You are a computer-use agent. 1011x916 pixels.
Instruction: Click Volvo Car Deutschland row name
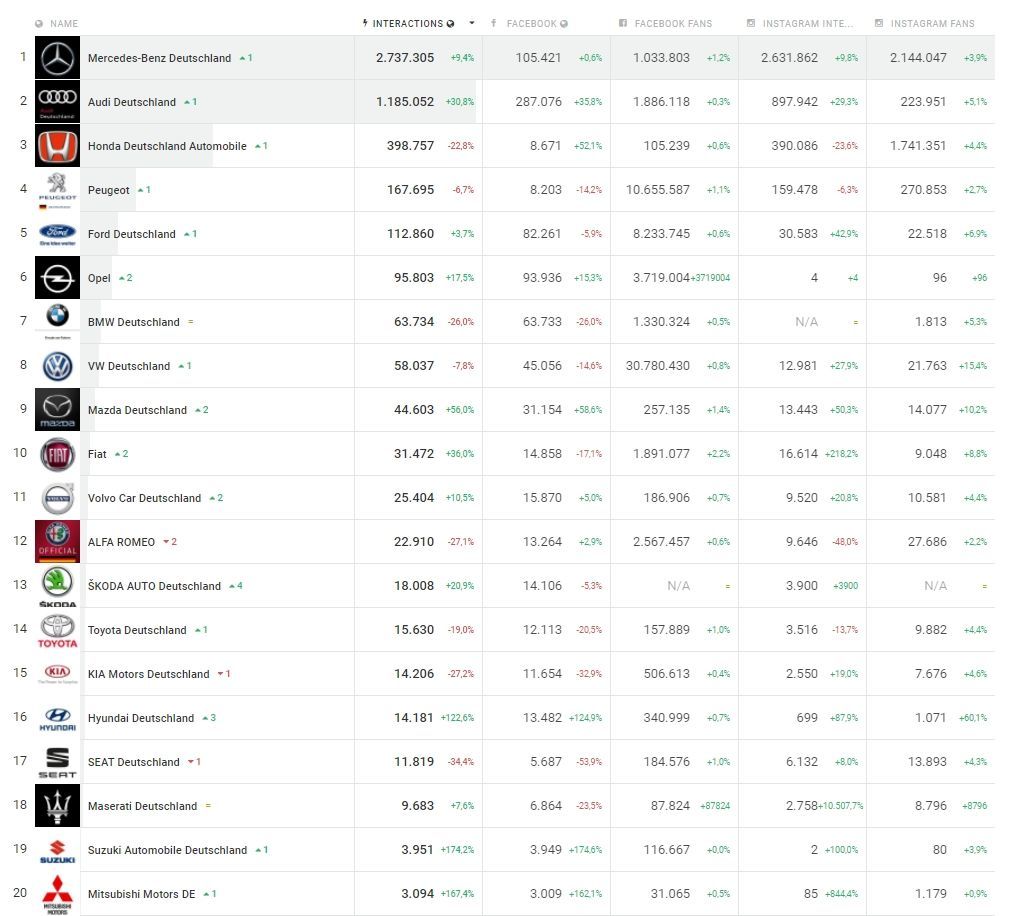tap(144, 498)
